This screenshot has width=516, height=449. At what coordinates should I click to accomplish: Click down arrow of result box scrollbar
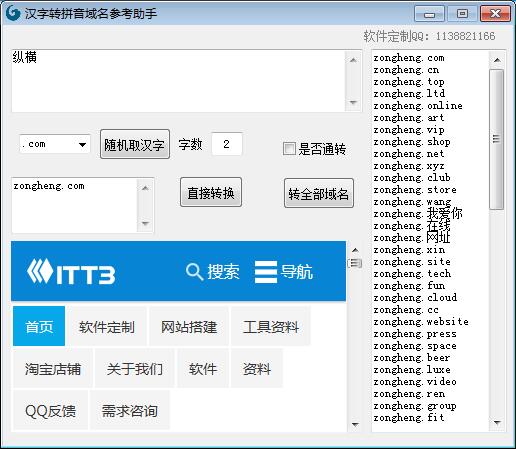[x=145, y=223]
